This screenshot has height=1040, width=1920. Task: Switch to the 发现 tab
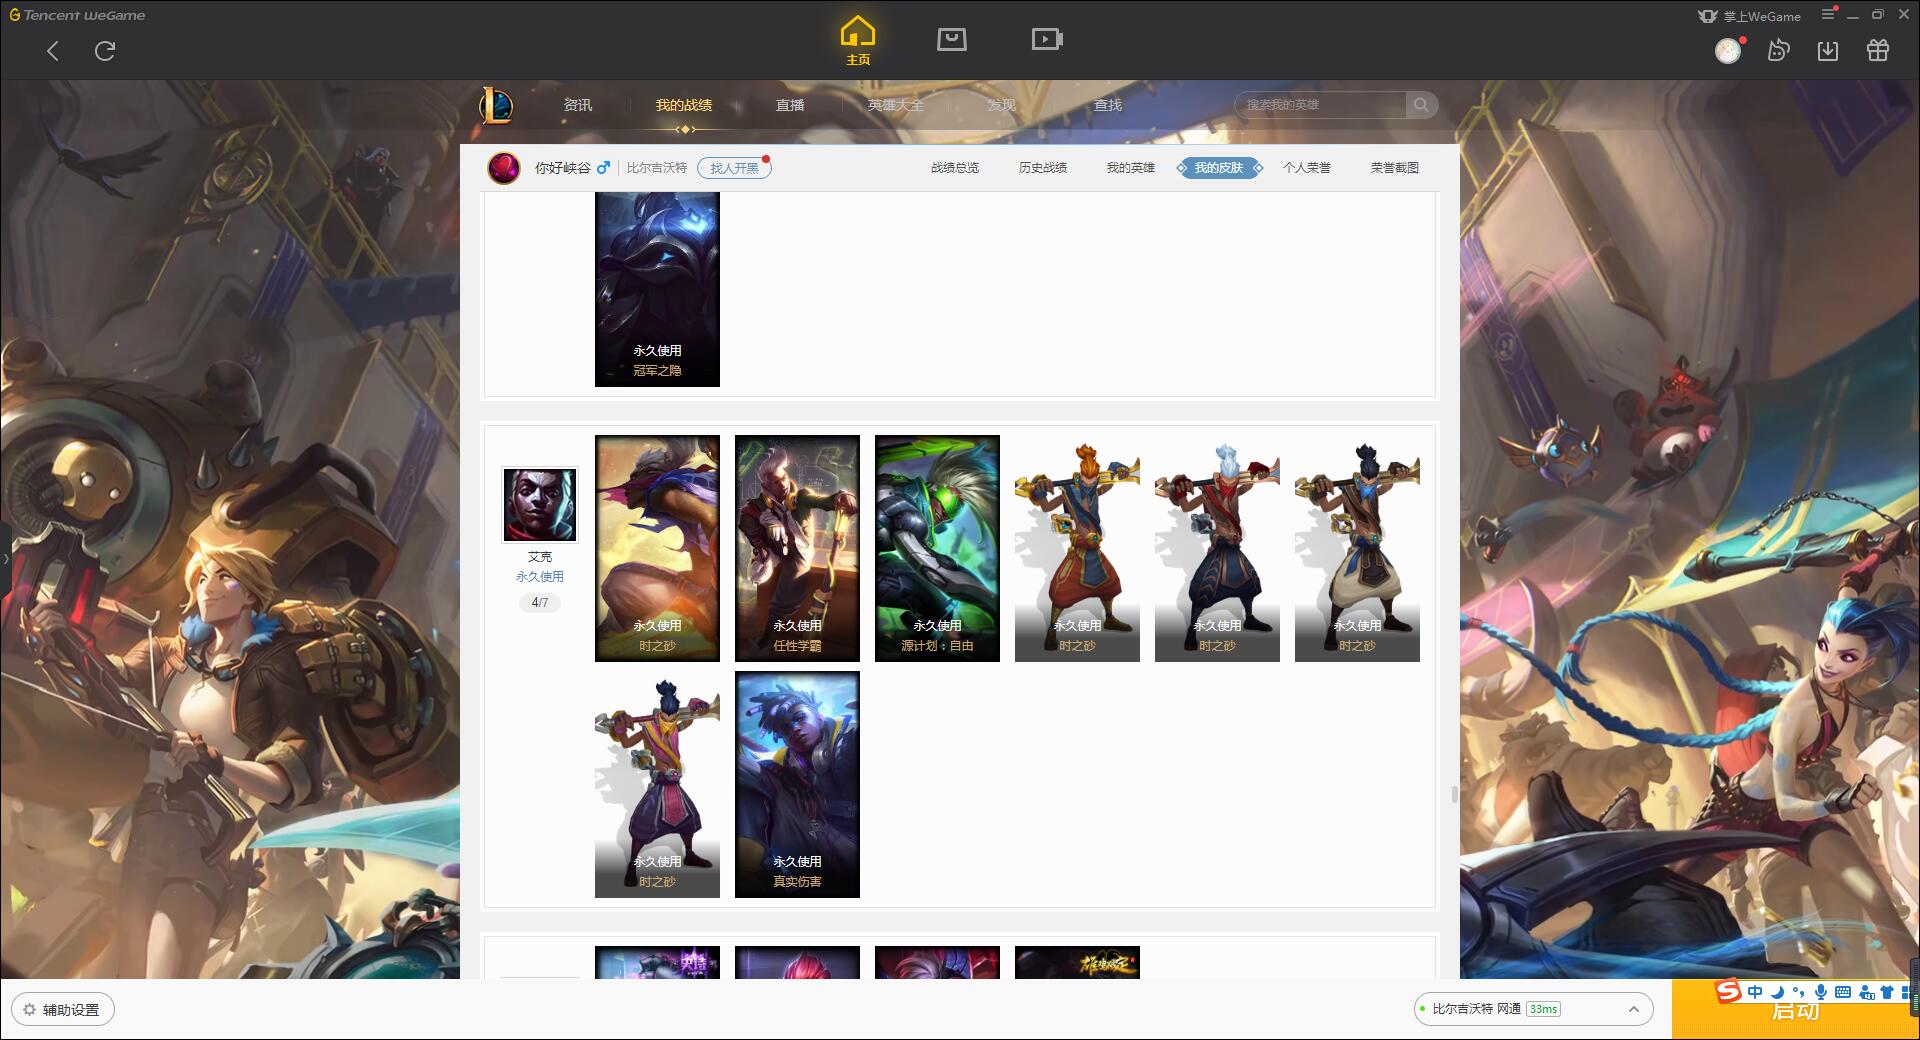[x=1002, y=105]
